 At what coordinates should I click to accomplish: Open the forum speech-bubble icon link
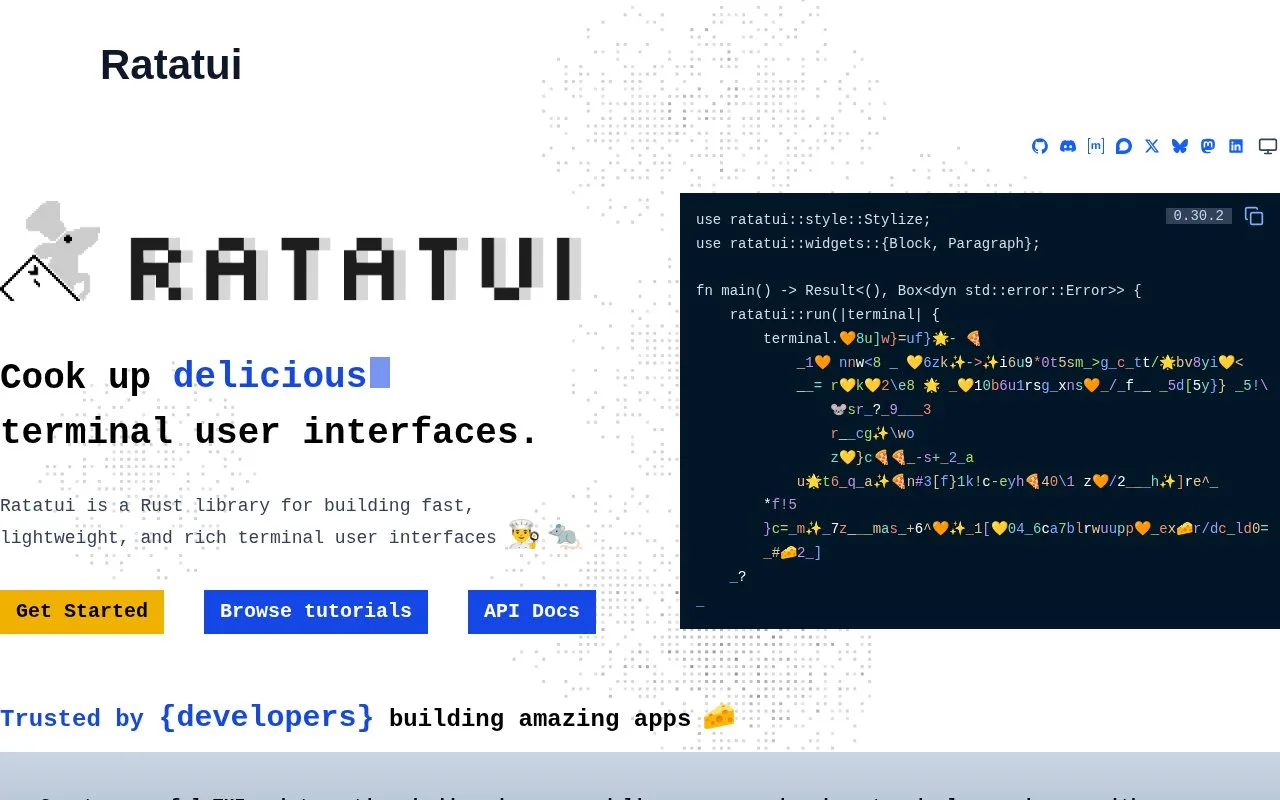(1124, 146)
